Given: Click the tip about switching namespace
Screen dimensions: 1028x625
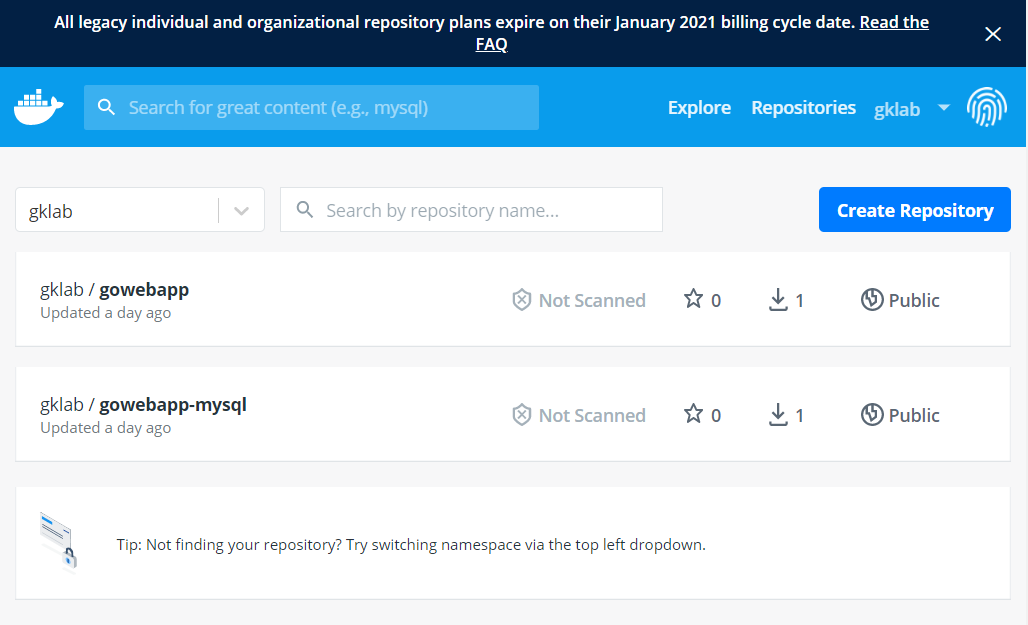Looking at the screenshot, I should (x=411, y=544).
